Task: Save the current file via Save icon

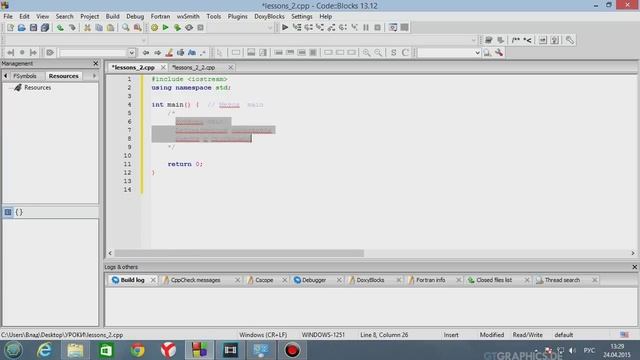Action: (x=33, y=28)
